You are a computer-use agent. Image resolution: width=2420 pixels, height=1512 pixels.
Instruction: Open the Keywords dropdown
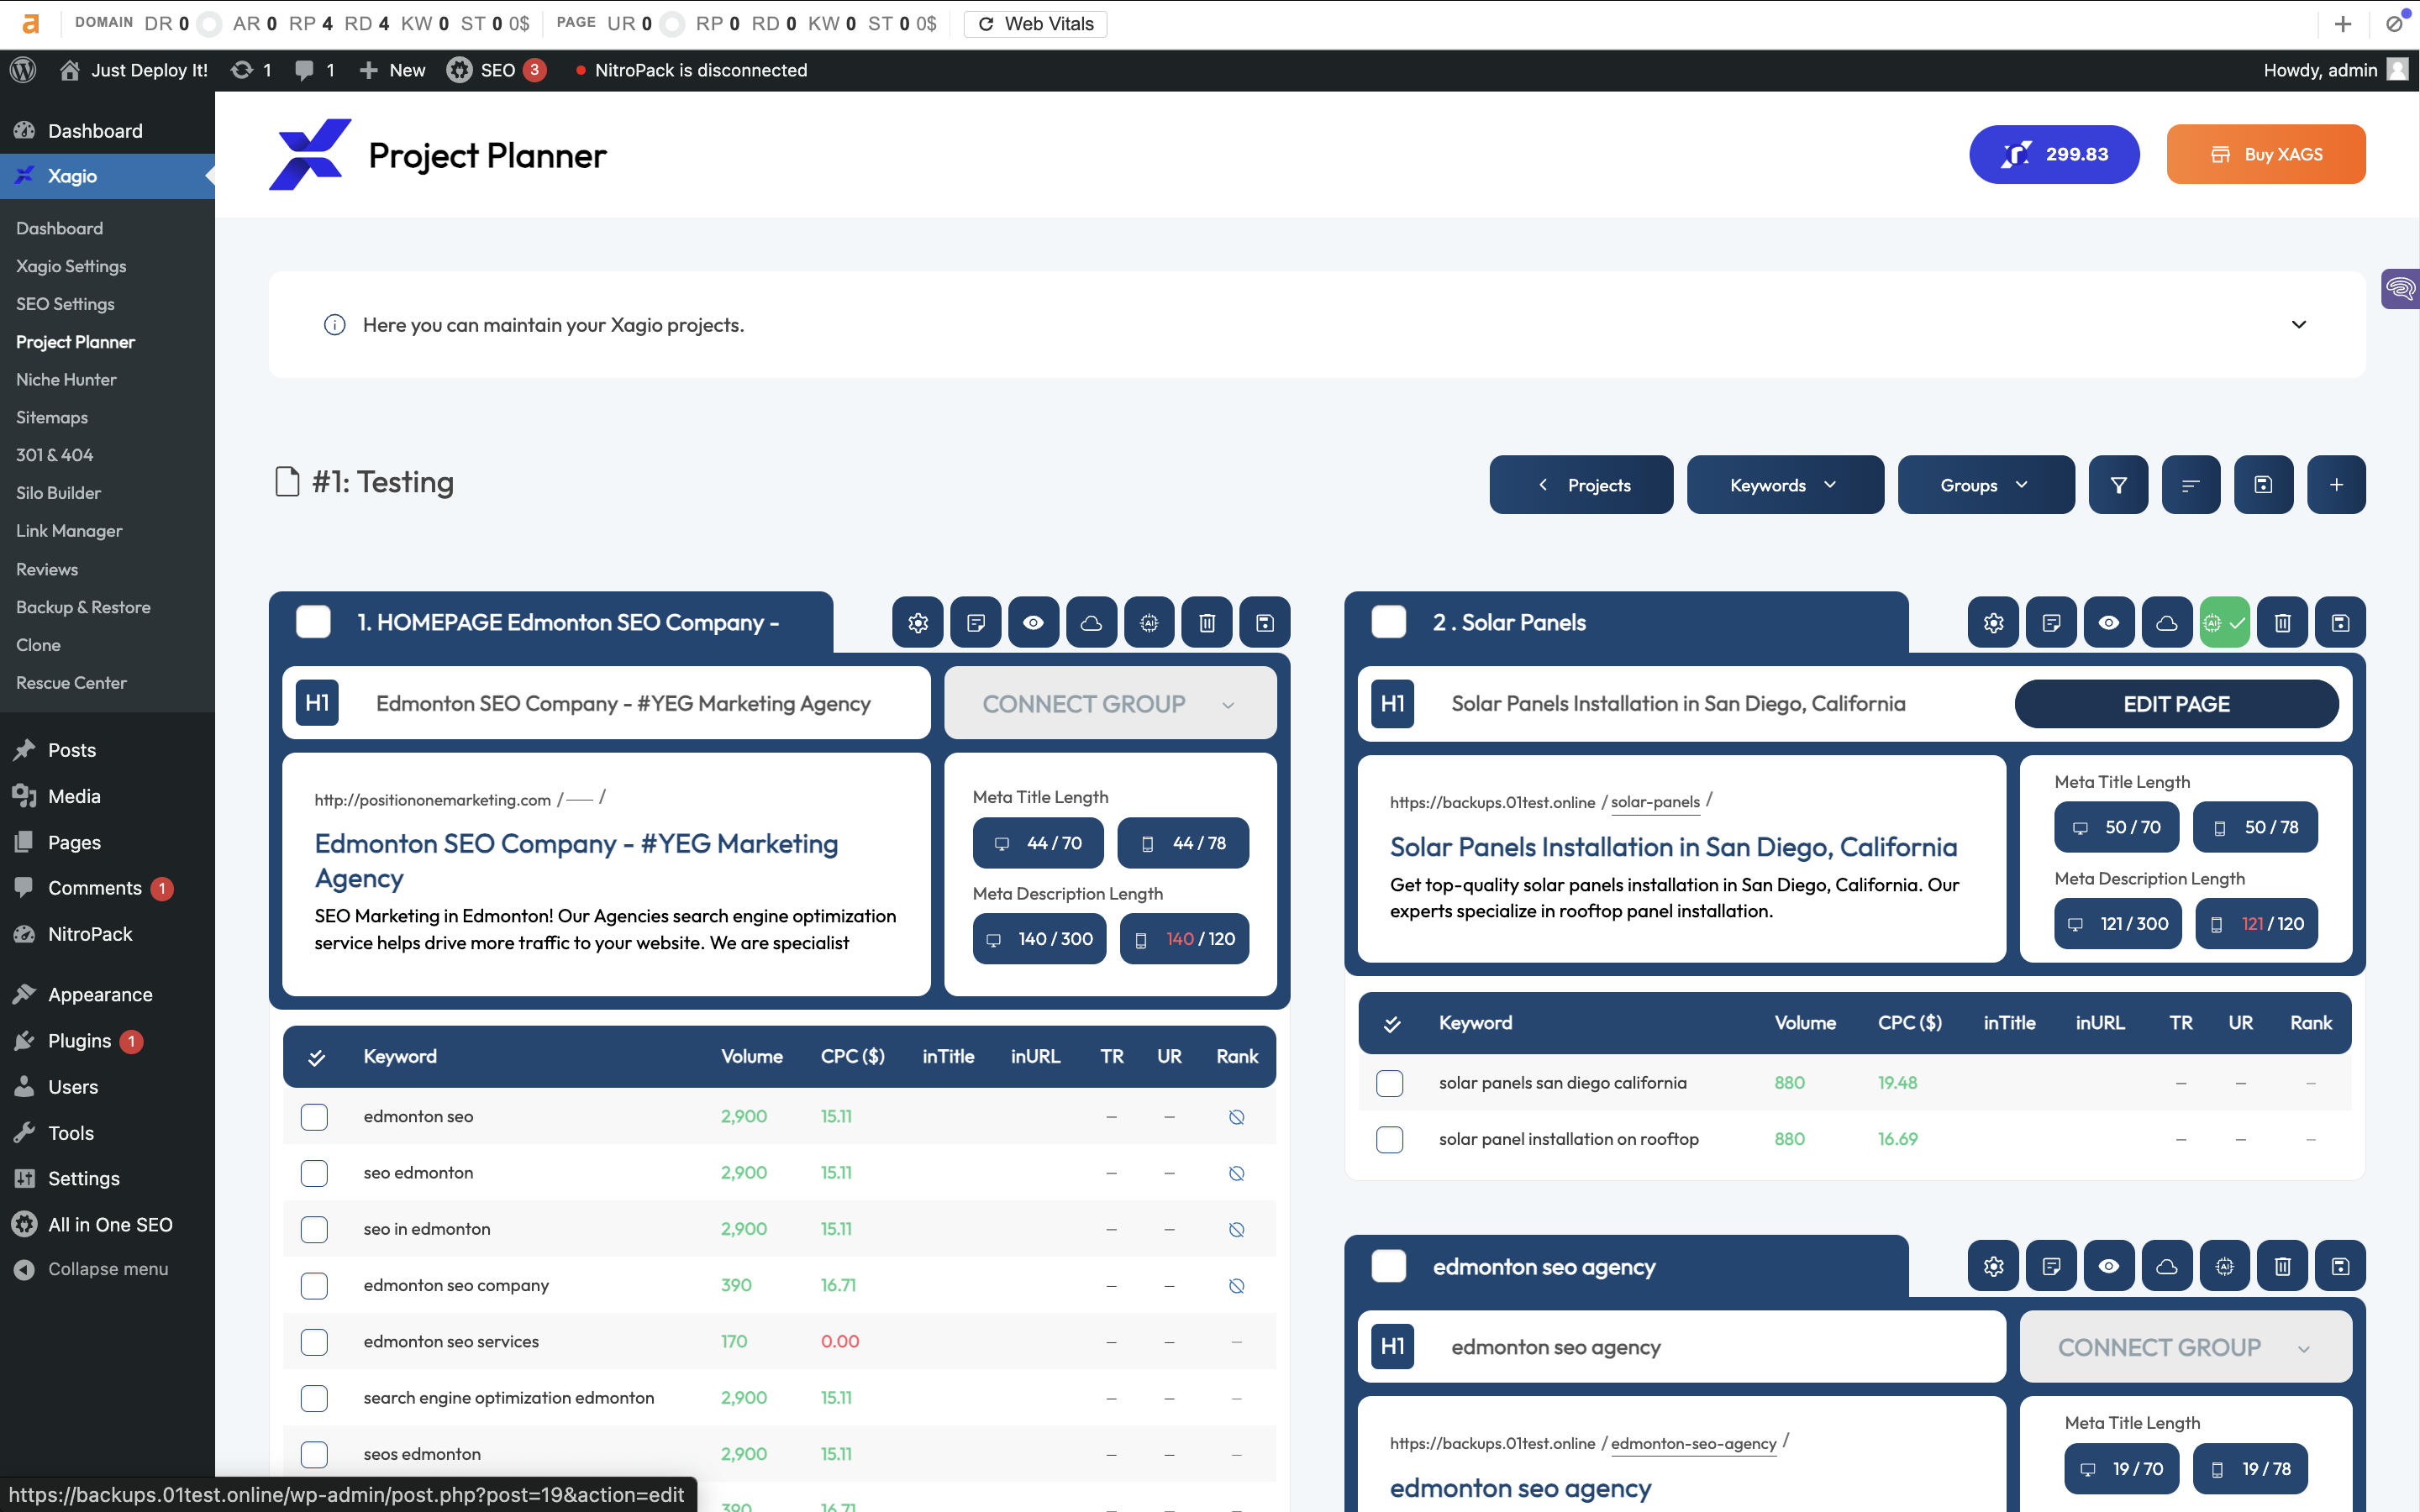coord(1785,485)
